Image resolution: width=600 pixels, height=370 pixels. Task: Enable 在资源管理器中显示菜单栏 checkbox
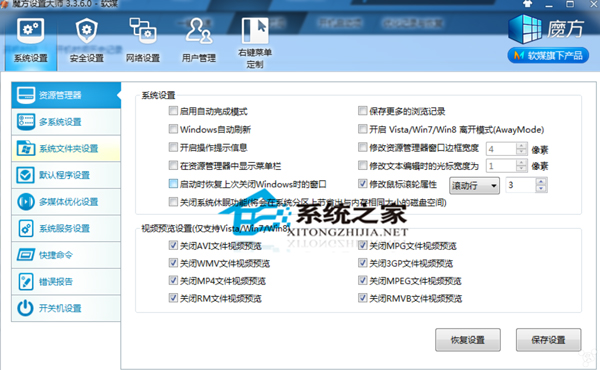pyautogui.click(x=173, y=166)
